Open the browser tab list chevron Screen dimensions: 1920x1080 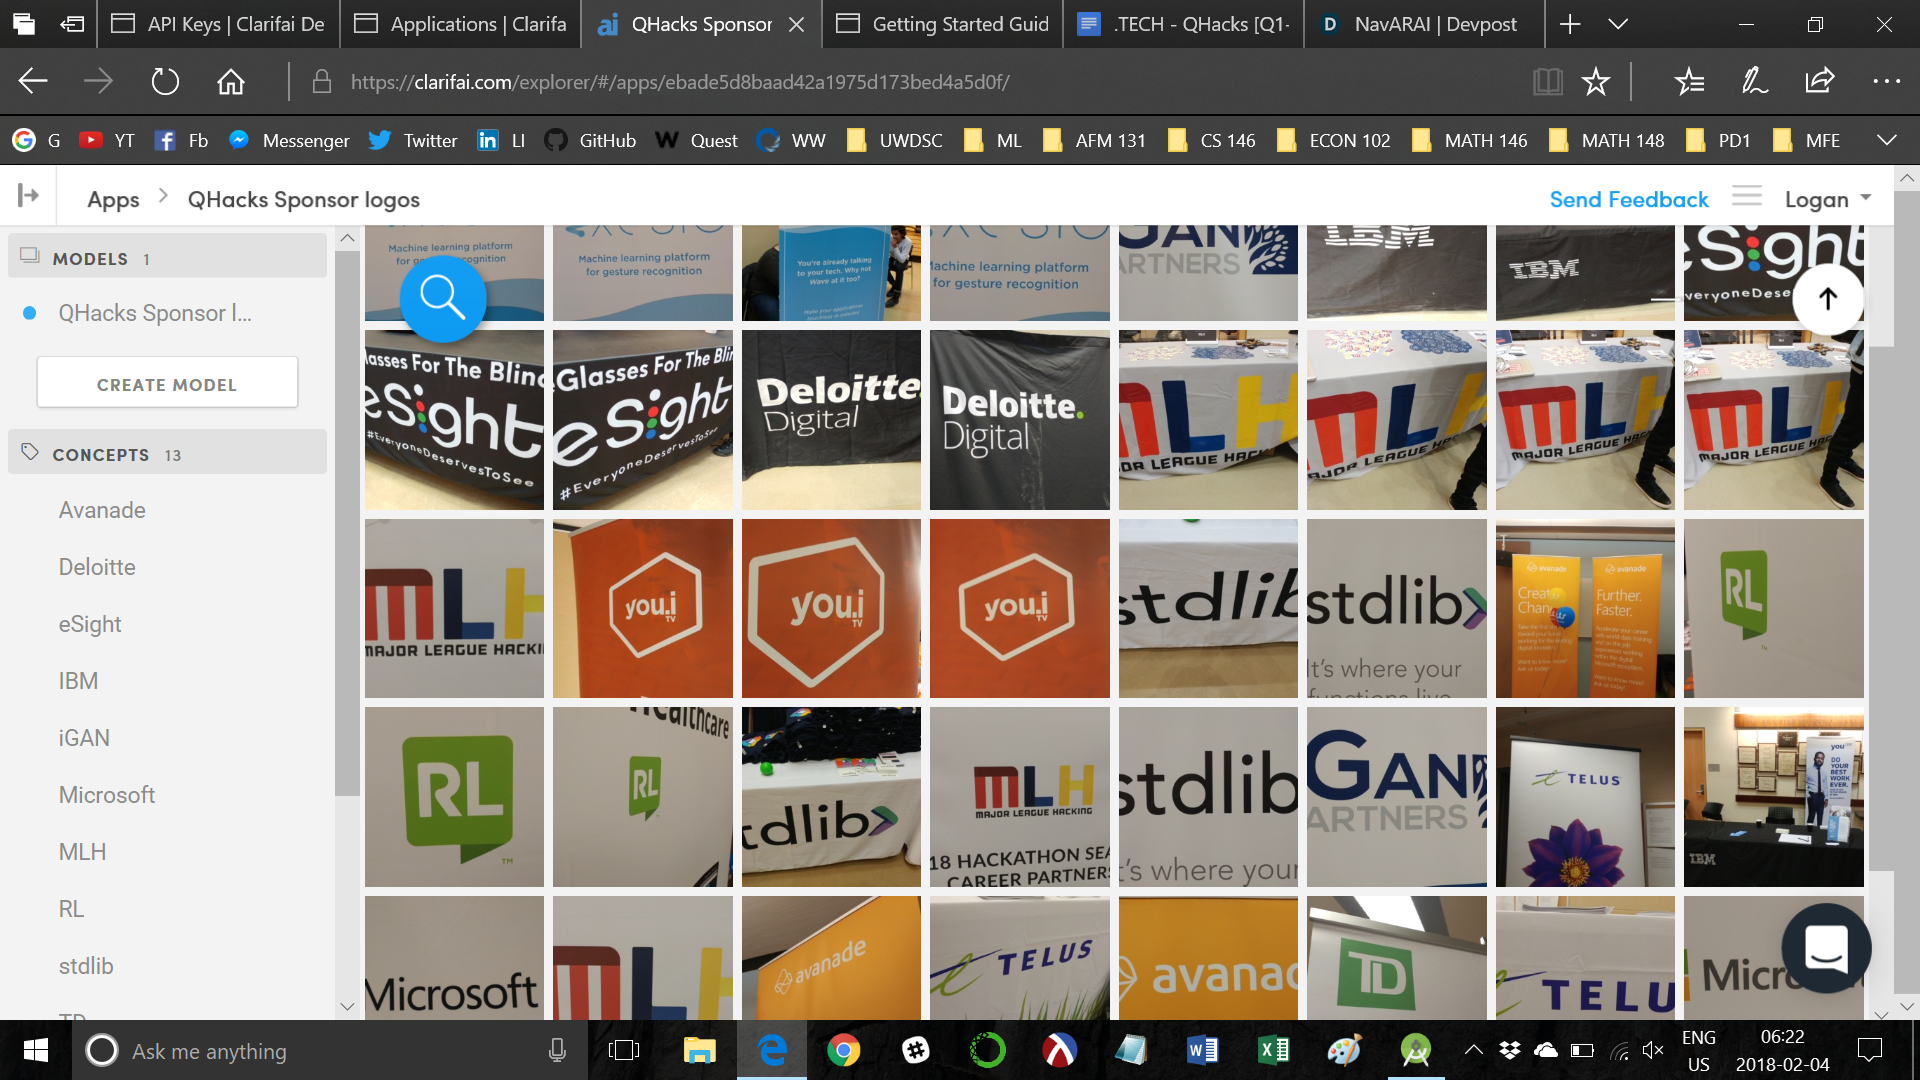(1618, 24)
